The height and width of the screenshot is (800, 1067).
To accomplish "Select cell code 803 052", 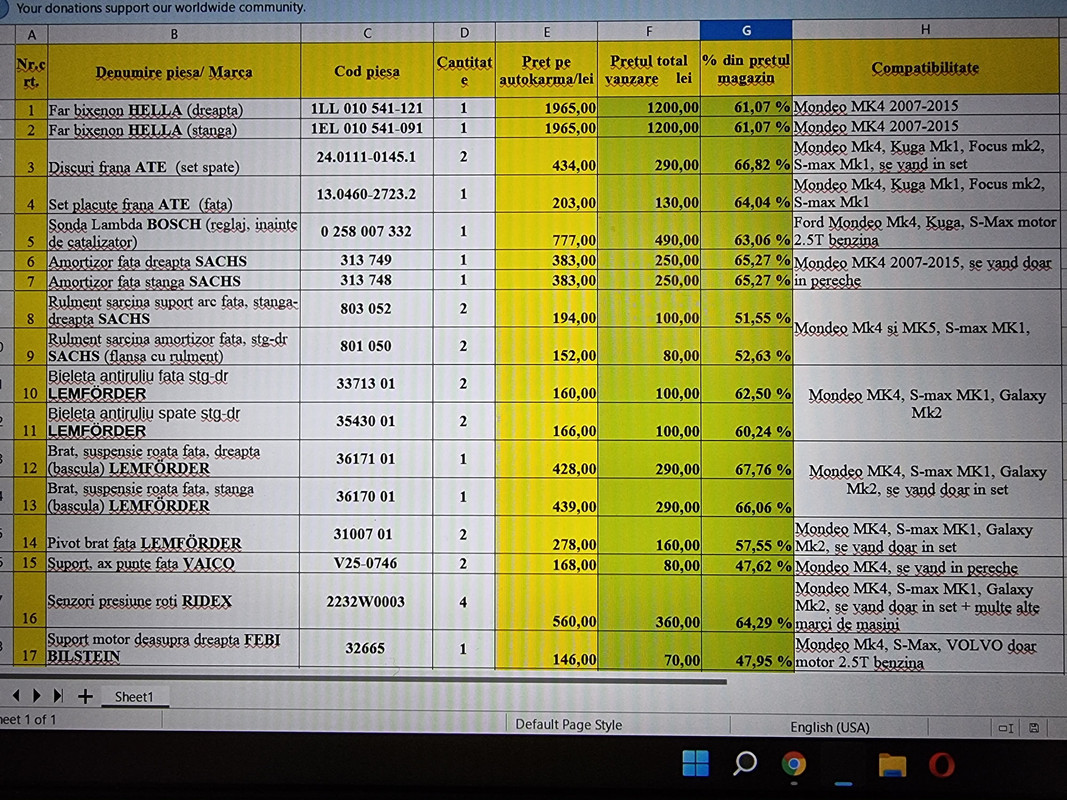I will click(367, 309).
